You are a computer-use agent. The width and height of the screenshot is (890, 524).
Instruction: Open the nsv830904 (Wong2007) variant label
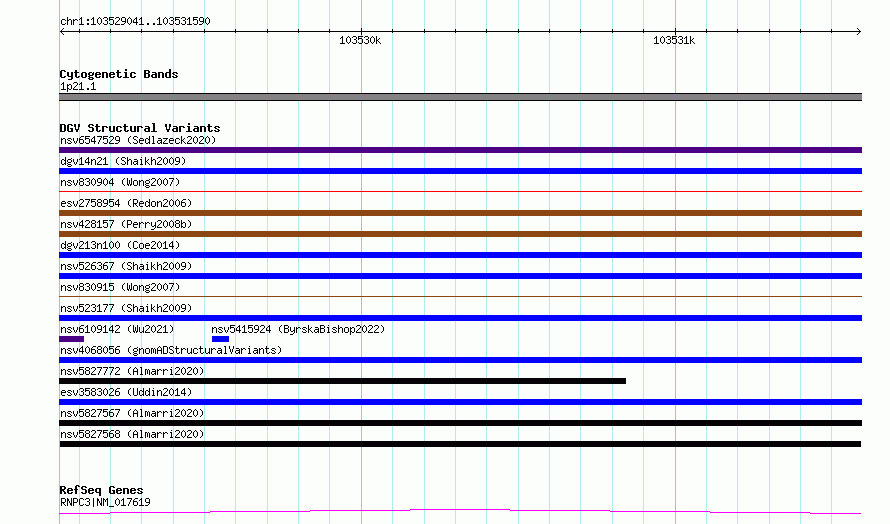click(x=120, y=182)
